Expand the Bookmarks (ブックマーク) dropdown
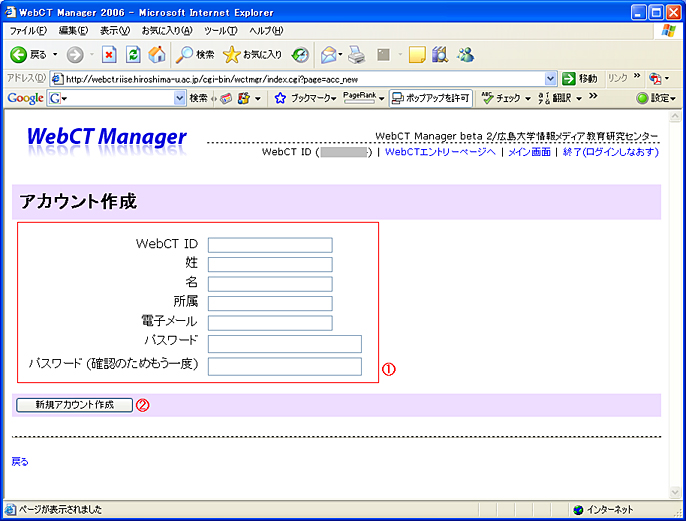The image size is (686, 521). 334,99
